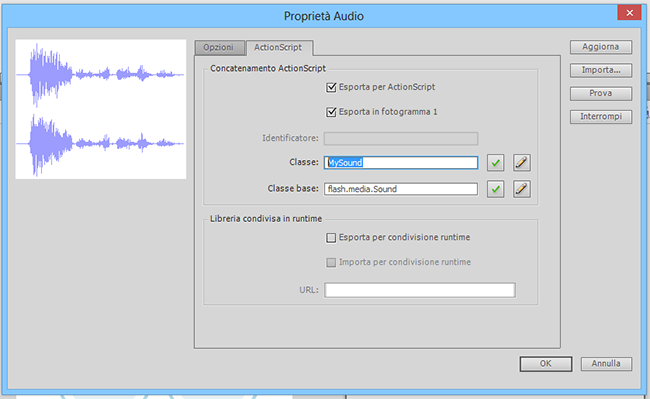Validate the Classe base with green checkmark
This screenshot has width=650, height=399.
coord(495,189)
